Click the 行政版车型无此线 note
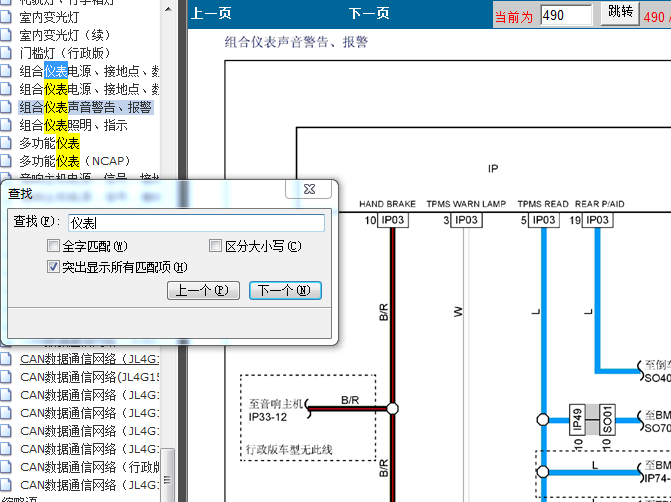Screen dimensions: 671x502 (x=289, y=450)
